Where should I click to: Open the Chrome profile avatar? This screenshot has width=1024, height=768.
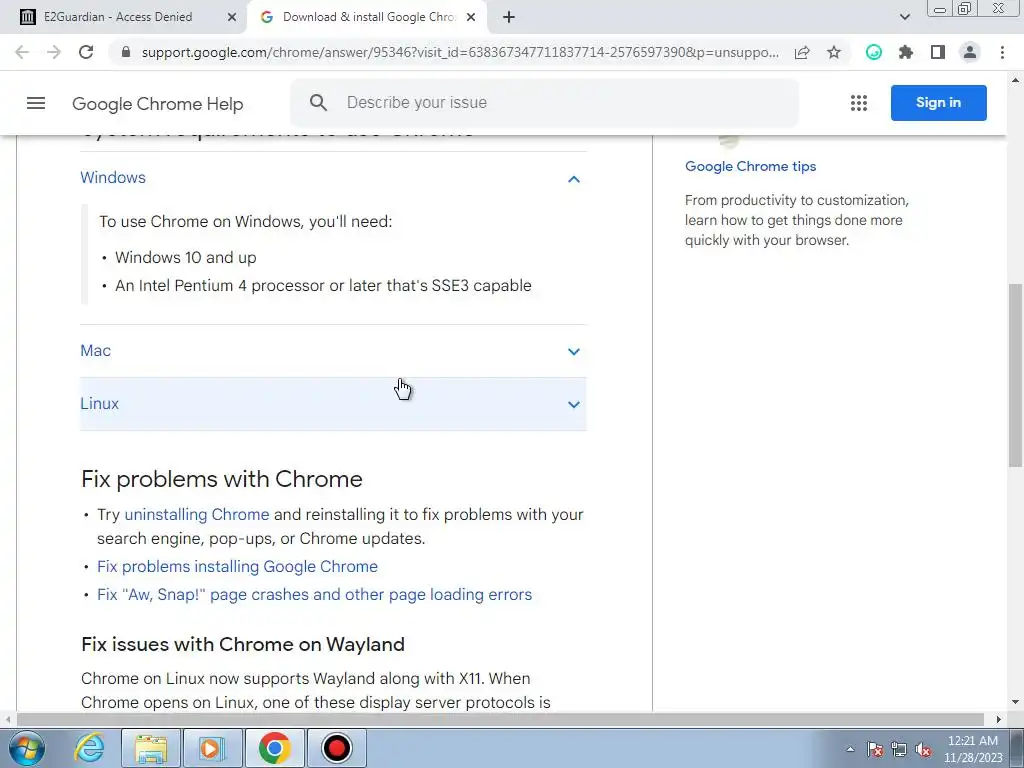coord(970,52)
